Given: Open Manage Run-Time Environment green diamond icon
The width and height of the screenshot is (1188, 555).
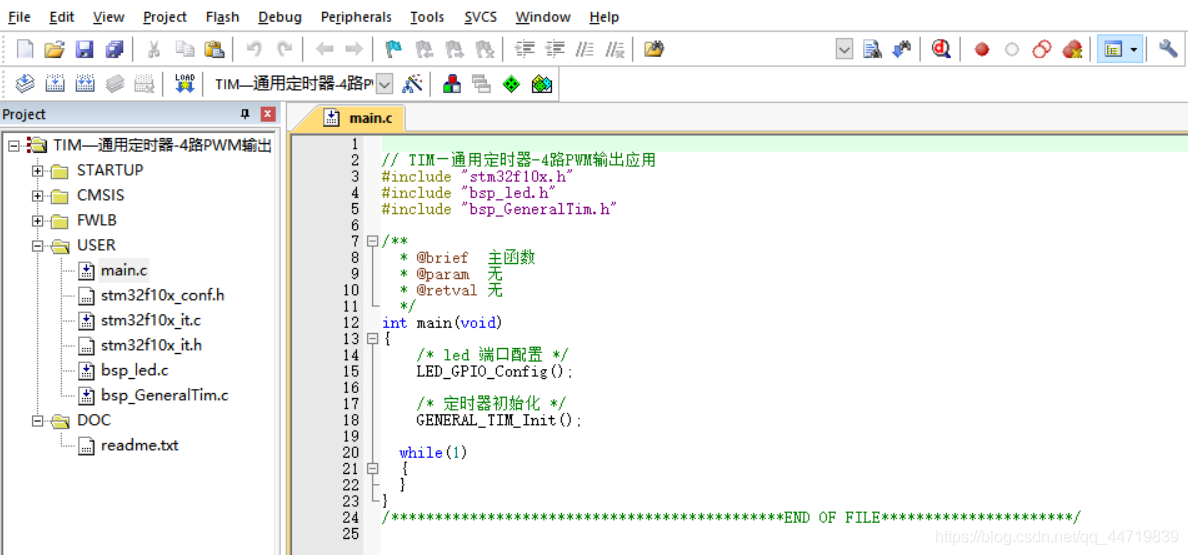Looking at the screenshot, I should click(511, 84).
